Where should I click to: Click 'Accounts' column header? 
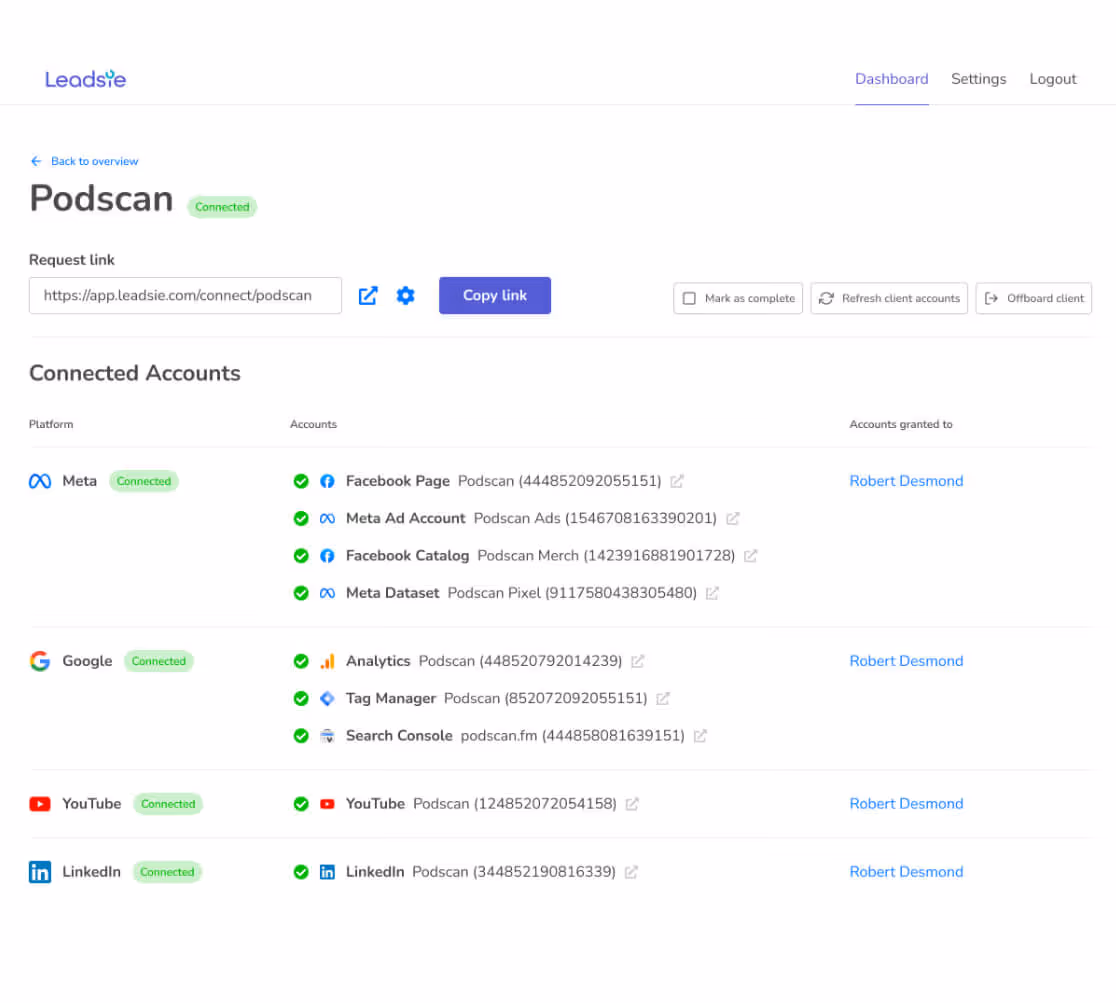tap(313, 424)
